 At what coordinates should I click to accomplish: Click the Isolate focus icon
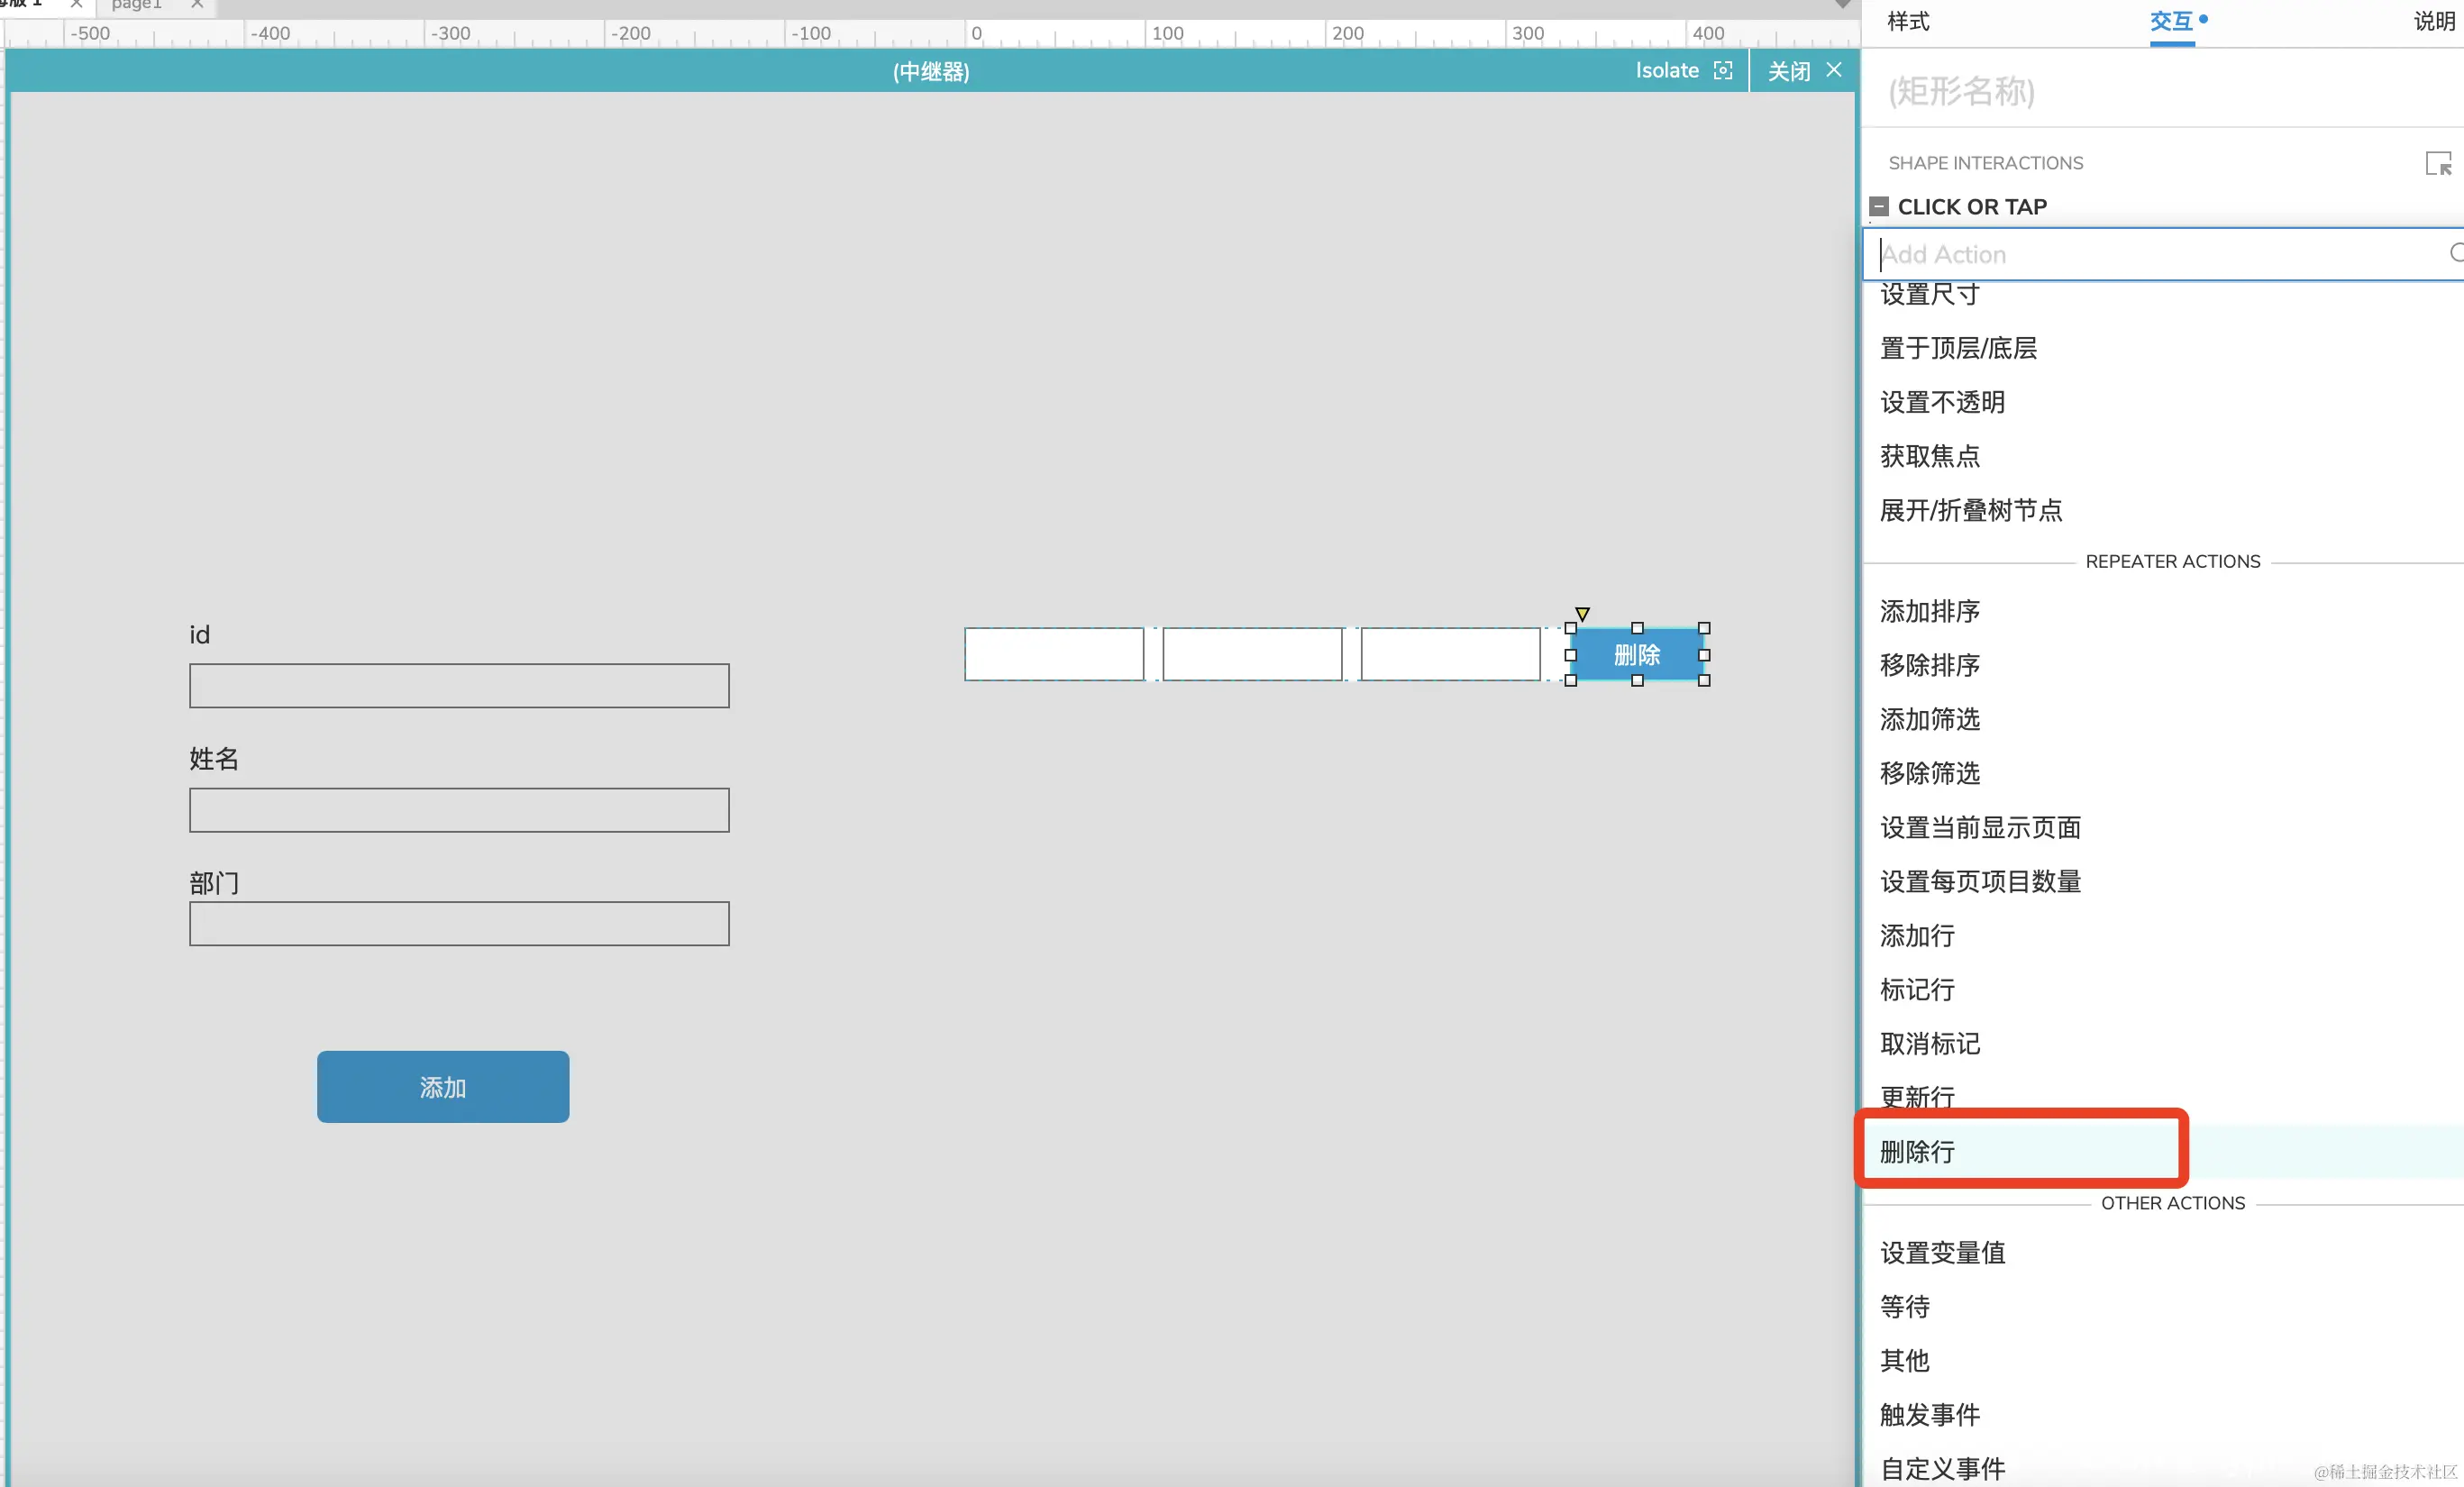(1722, 71)
